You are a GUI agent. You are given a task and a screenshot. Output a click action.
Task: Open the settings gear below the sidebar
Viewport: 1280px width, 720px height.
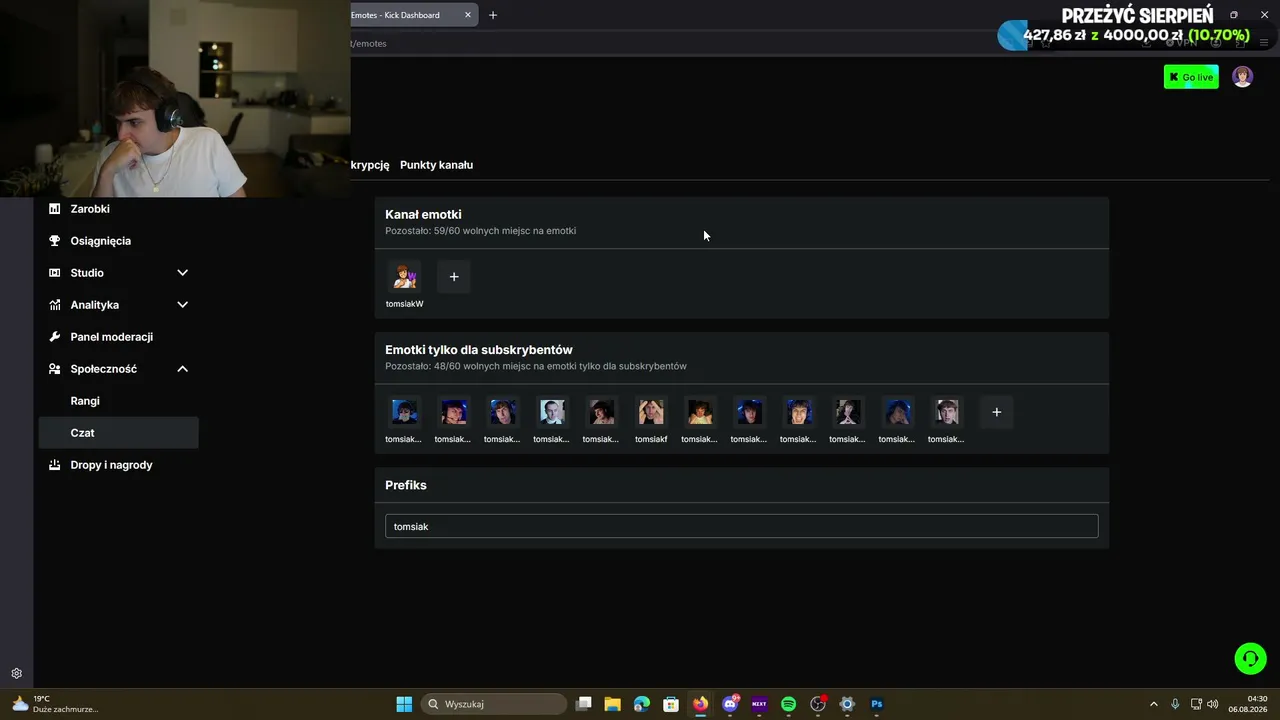(16, 674)
